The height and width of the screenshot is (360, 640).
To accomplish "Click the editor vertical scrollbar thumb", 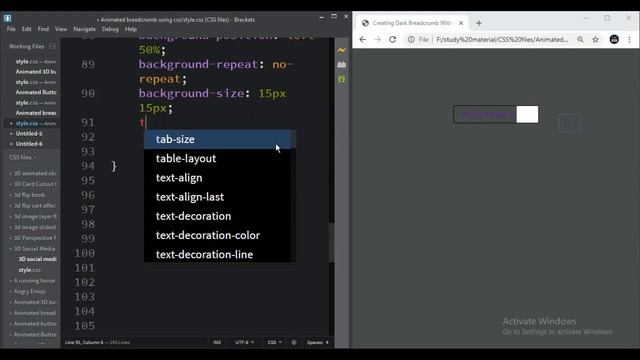I will coord(331,242).
